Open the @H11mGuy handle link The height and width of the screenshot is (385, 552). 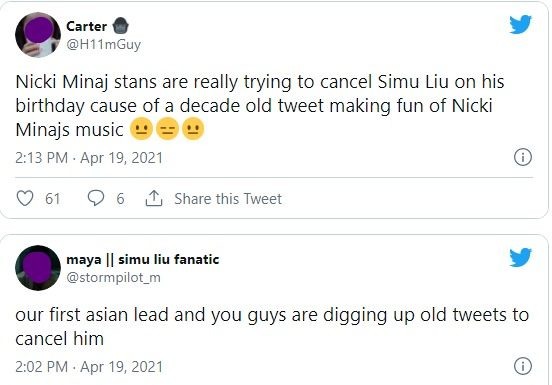pyautogui.click(x=104, y=45)
